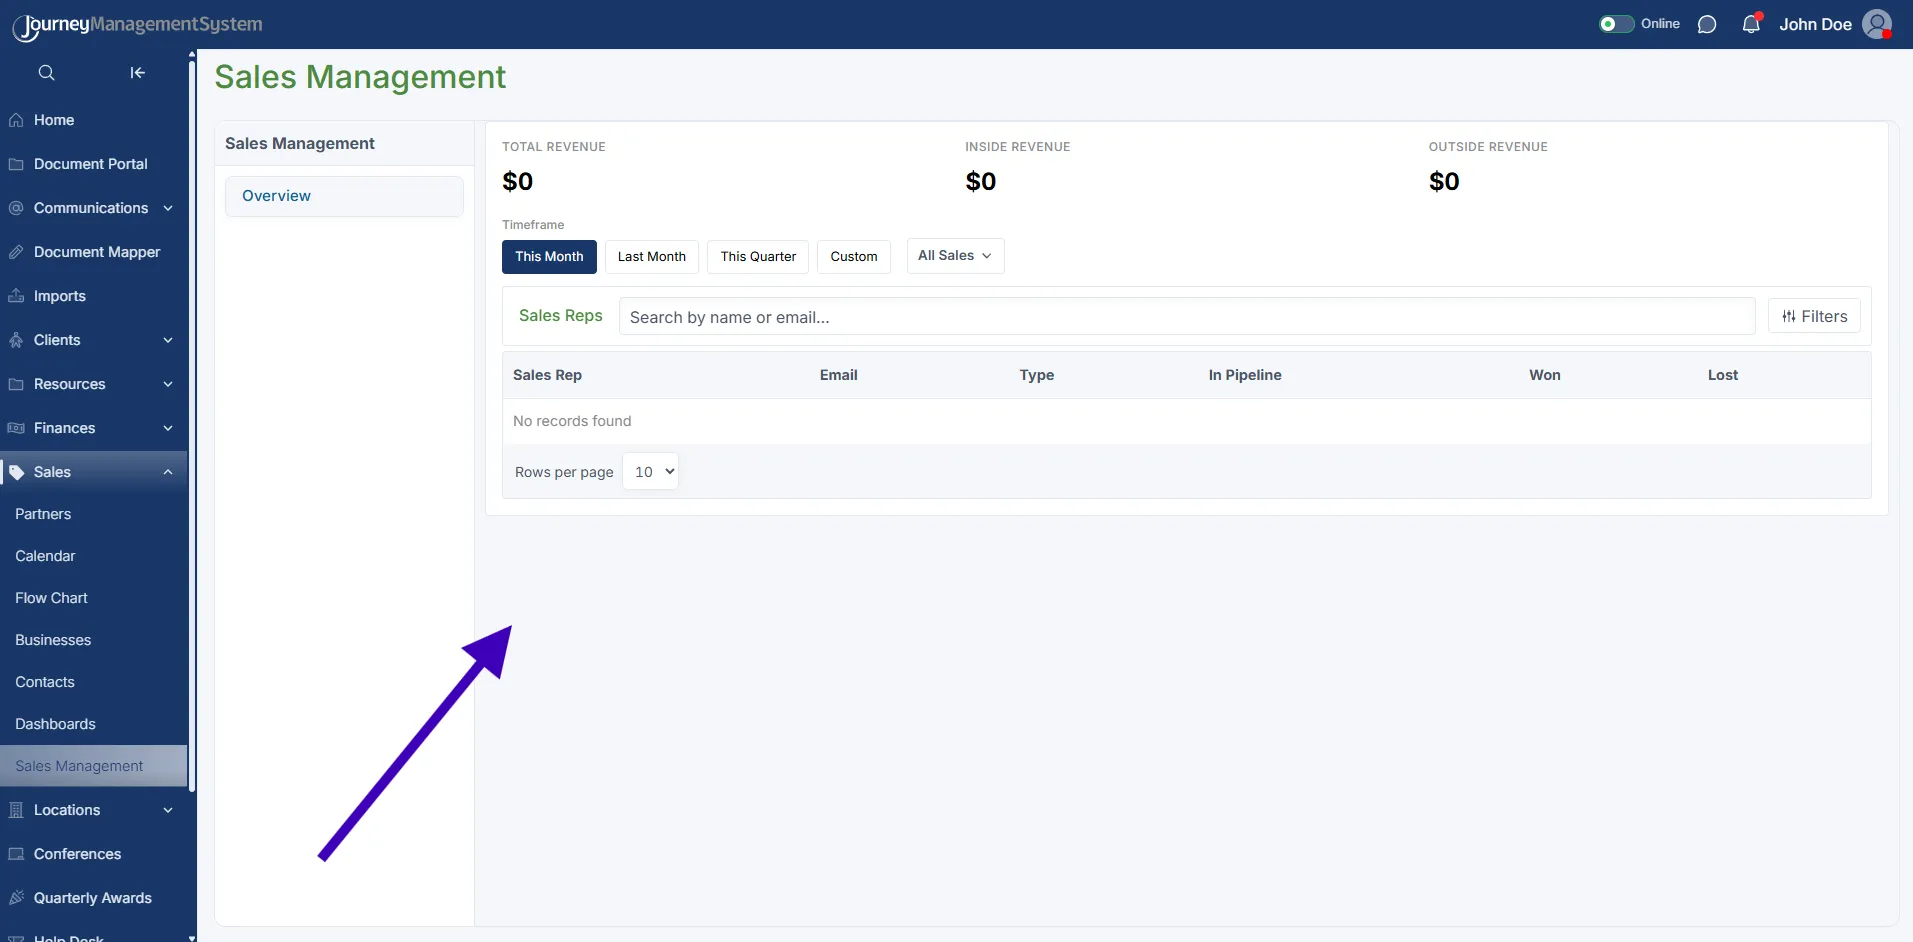
Task: Click the In Pipeline column header
Action: coord(1245,375)
